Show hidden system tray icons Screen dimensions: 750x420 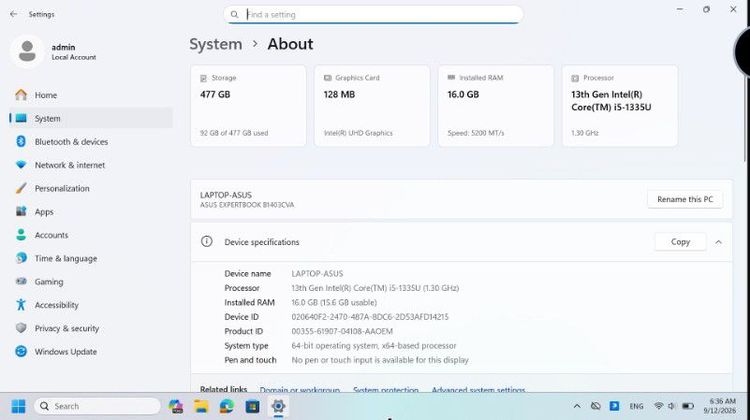pyautogui.click(x=577, y=406)
